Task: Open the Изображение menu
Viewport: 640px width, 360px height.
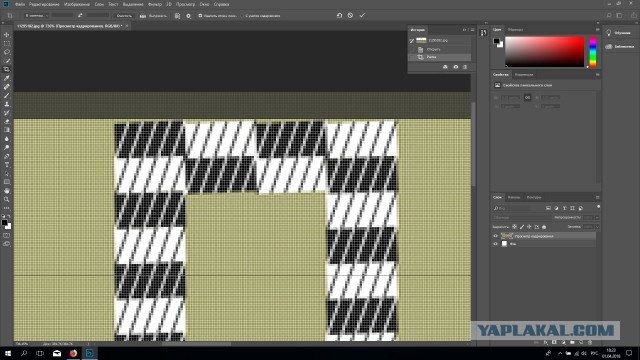Action: coord(77,4)
